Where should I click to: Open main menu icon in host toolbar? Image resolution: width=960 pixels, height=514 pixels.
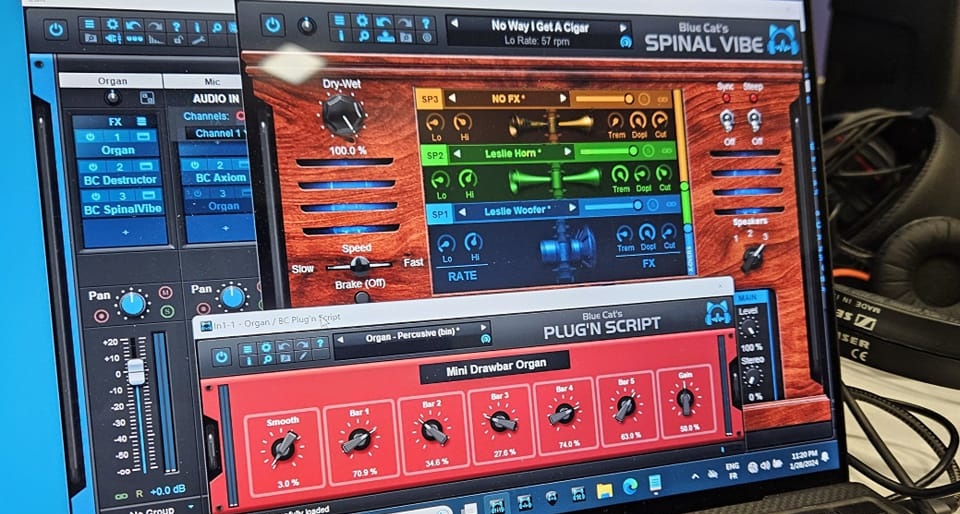click(x=90, y=24)
